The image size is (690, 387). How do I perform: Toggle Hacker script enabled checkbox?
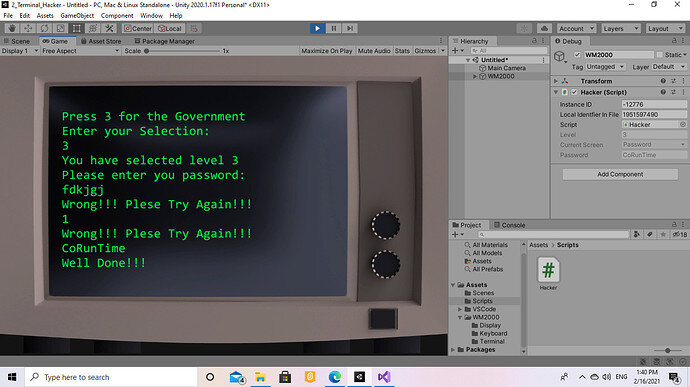tap(574, 92)
